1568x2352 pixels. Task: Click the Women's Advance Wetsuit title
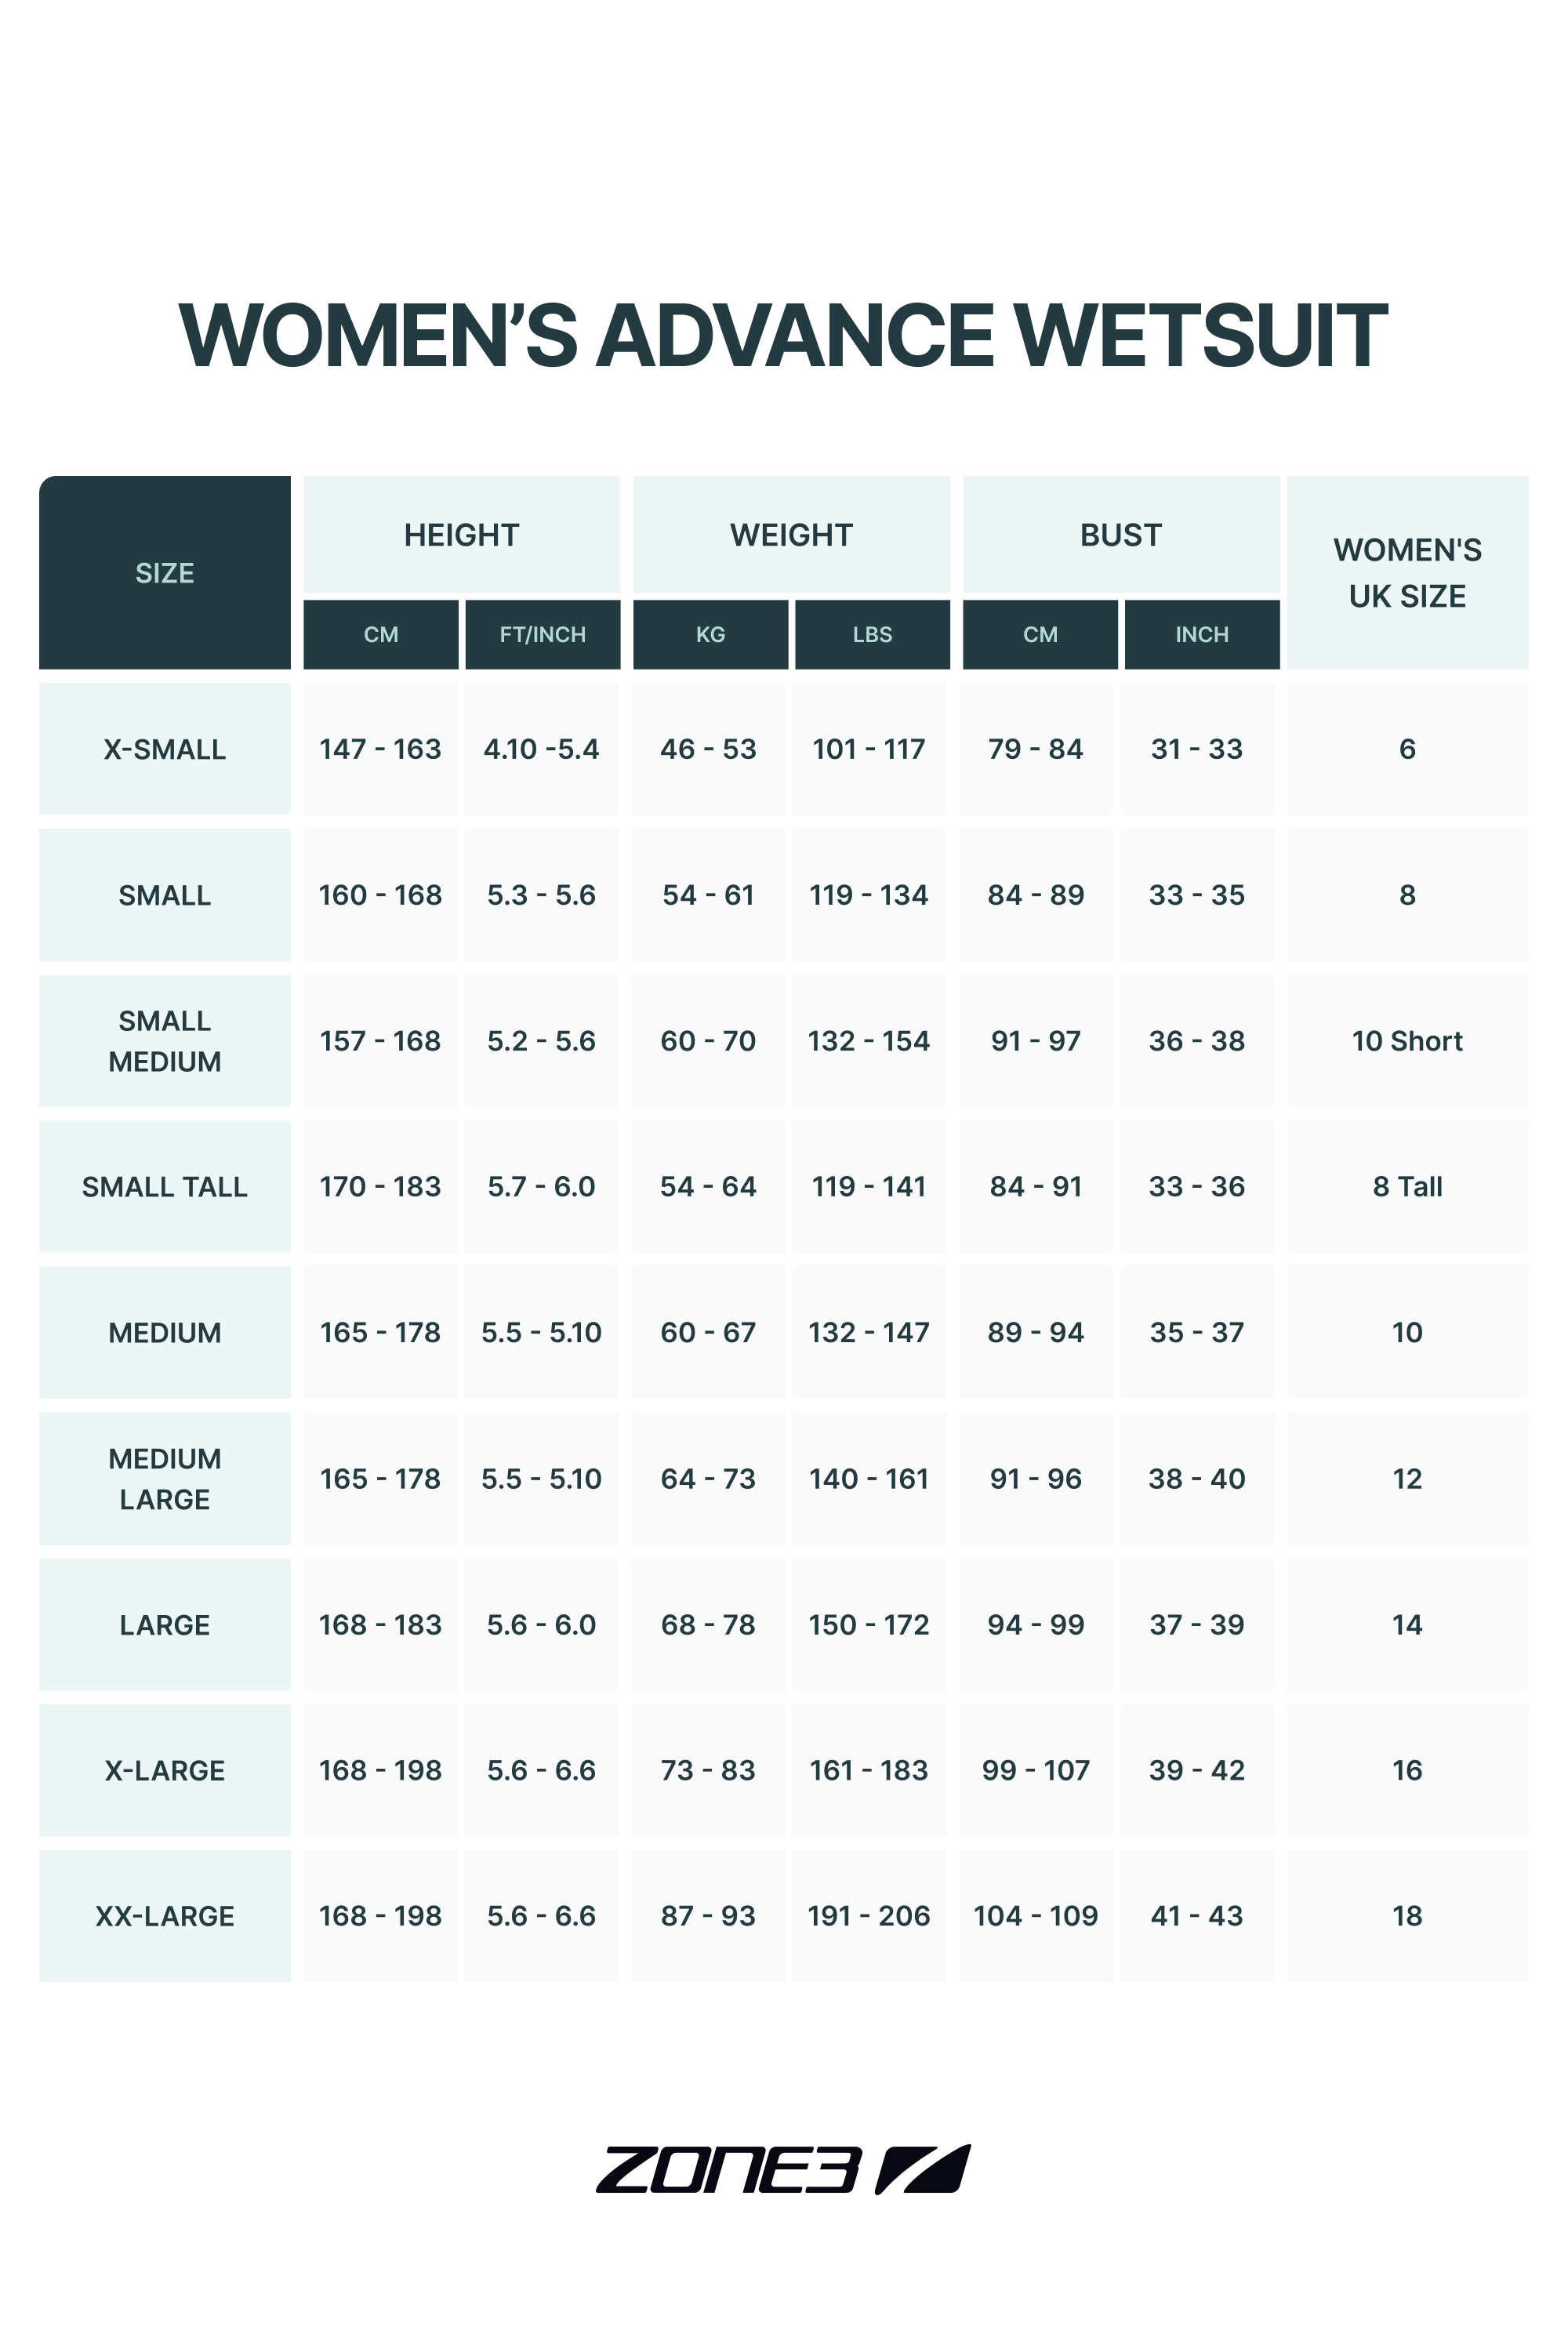pos(783,336)
